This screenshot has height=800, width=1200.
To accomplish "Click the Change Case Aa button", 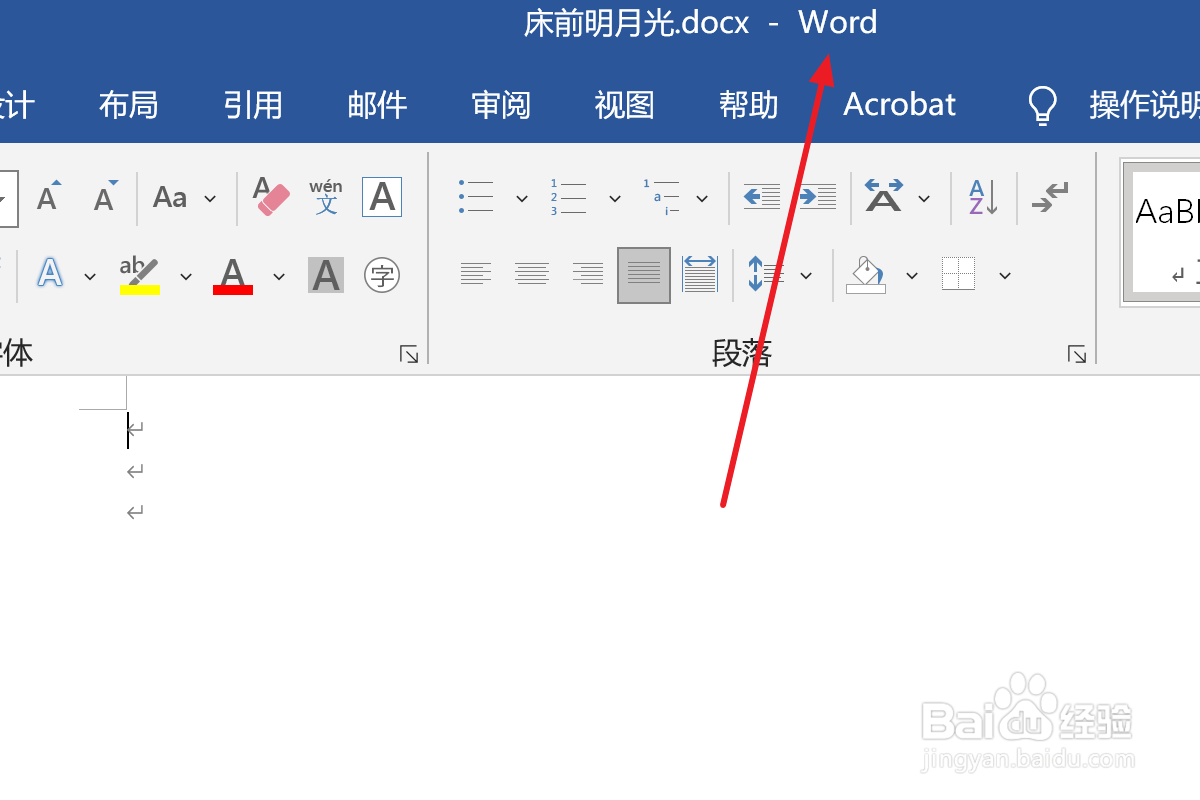I will pyautogui.click(x=170, y=197).
